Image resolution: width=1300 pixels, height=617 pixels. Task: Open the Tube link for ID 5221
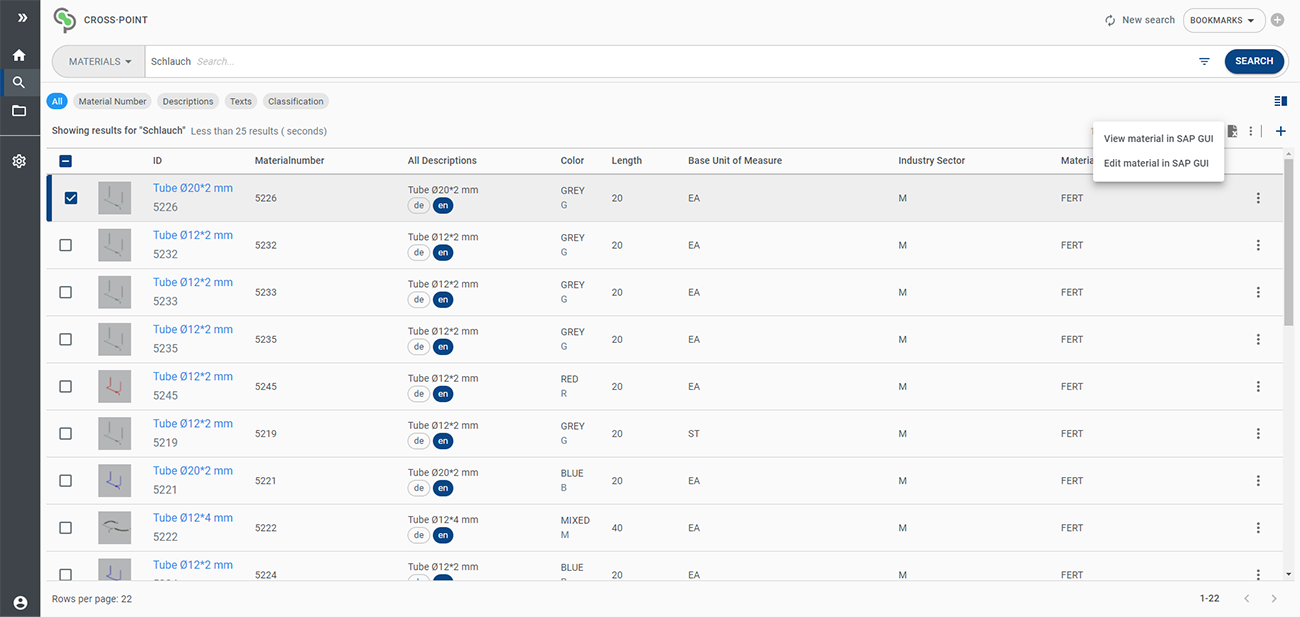tap(193, 470)
